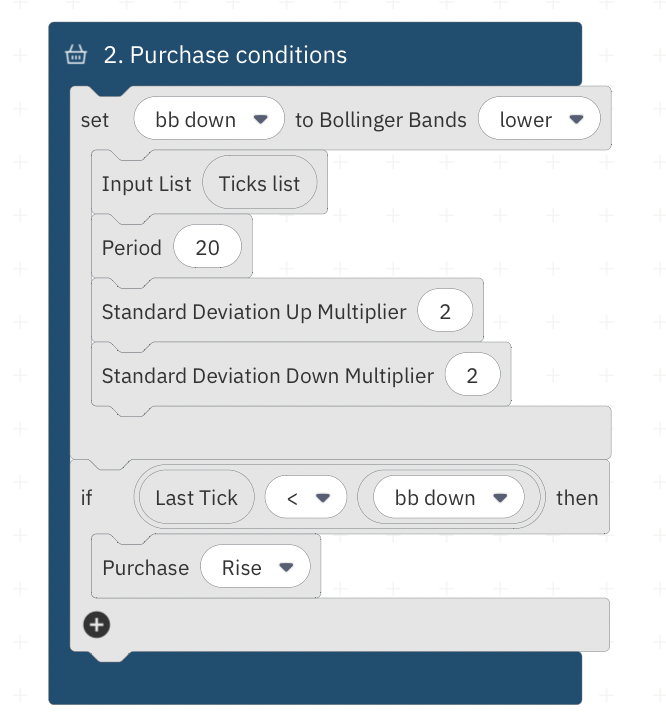Click the "then" label on the if block

(x=577, y=498)
